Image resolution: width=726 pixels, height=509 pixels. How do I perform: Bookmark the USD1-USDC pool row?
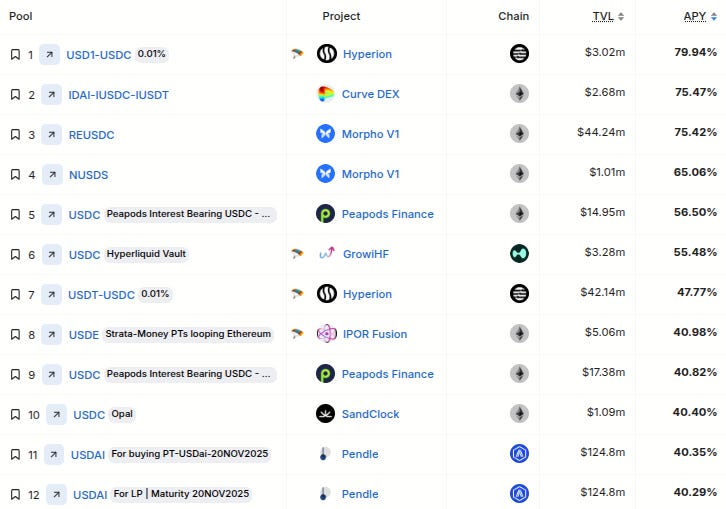(15, 55)
